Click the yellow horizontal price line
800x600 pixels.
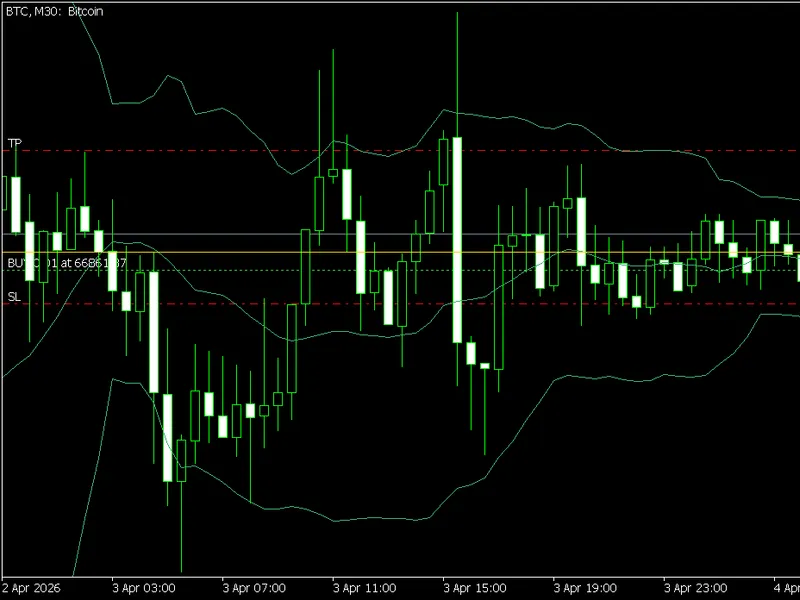(400, 252)
